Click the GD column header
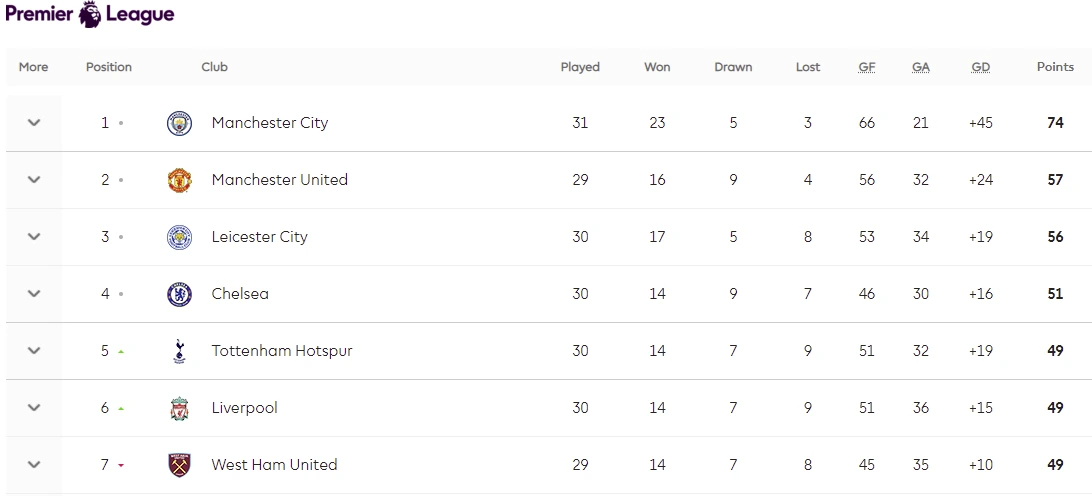The height and width of the screenshot is (496, 1092). (x=981, y=67)
